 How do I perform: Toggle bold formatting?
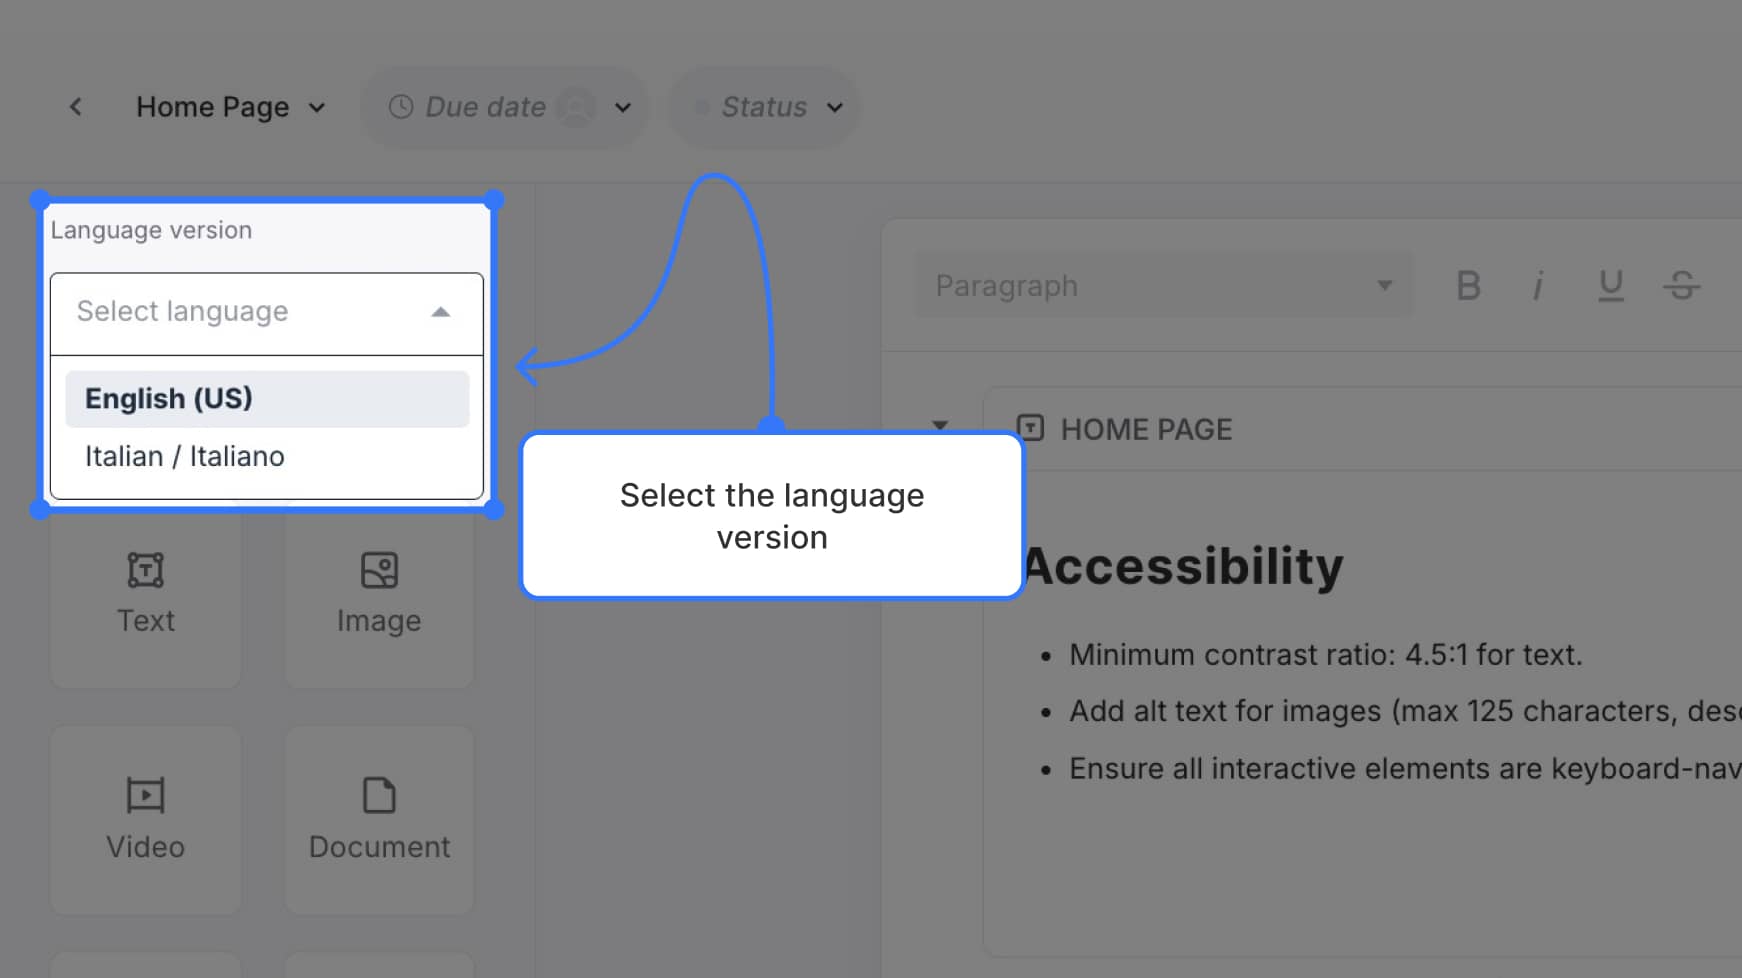click(x=1468, y=286)
